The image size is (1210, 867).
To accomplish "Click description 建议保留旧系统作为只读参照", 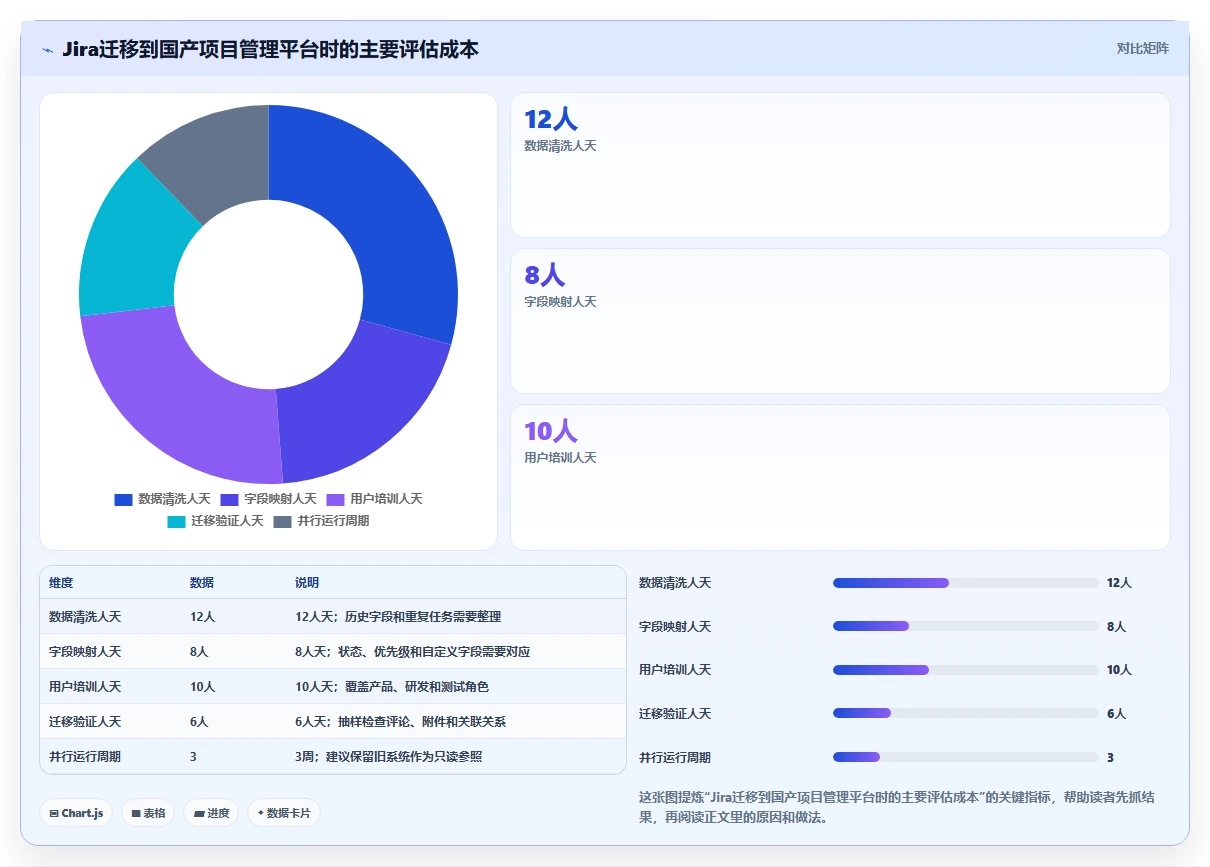I will pyautogui.click(x=404, y=757).
